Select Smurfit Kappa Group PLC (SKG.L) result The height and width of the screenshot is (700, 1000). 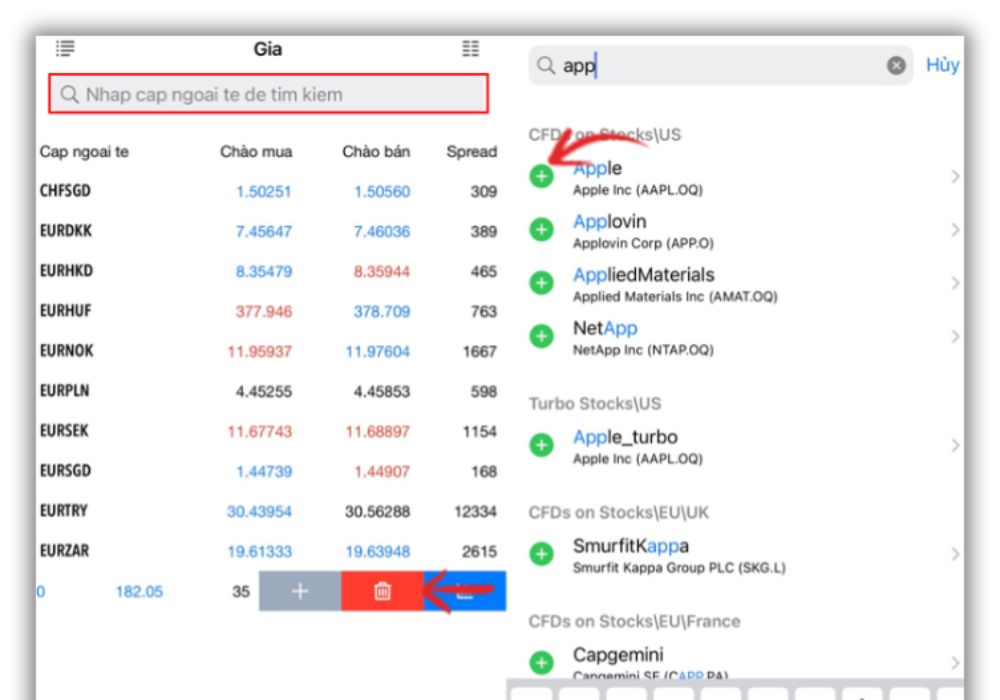pos(679,568)
